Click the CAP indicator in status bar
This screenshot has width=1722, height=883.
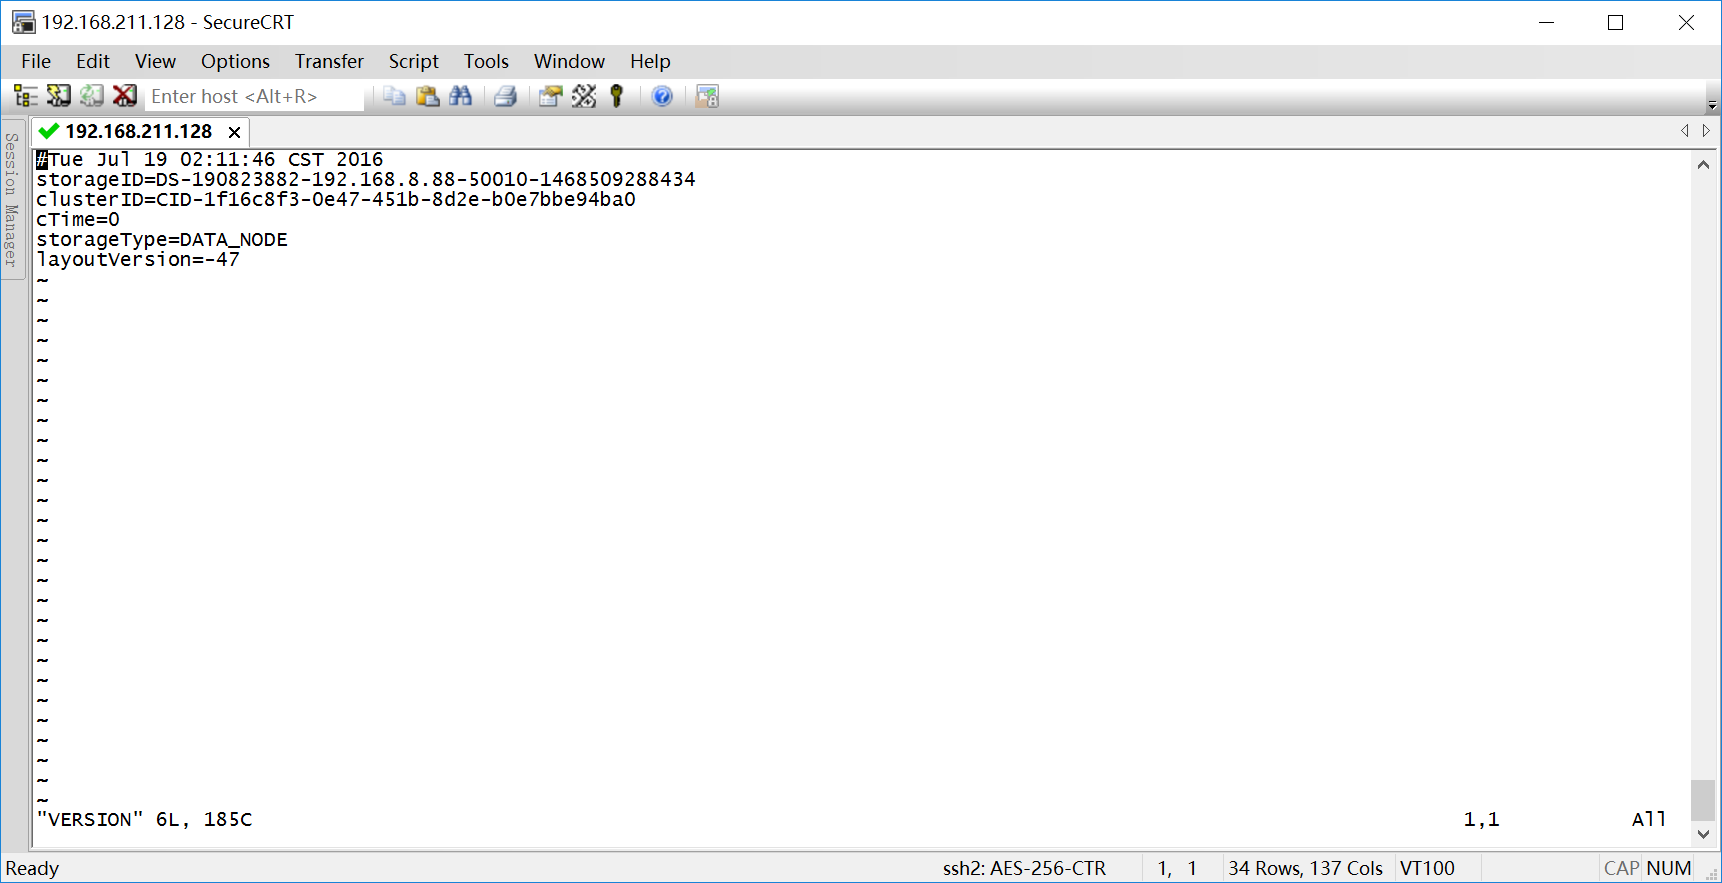tap(1621, 868)
